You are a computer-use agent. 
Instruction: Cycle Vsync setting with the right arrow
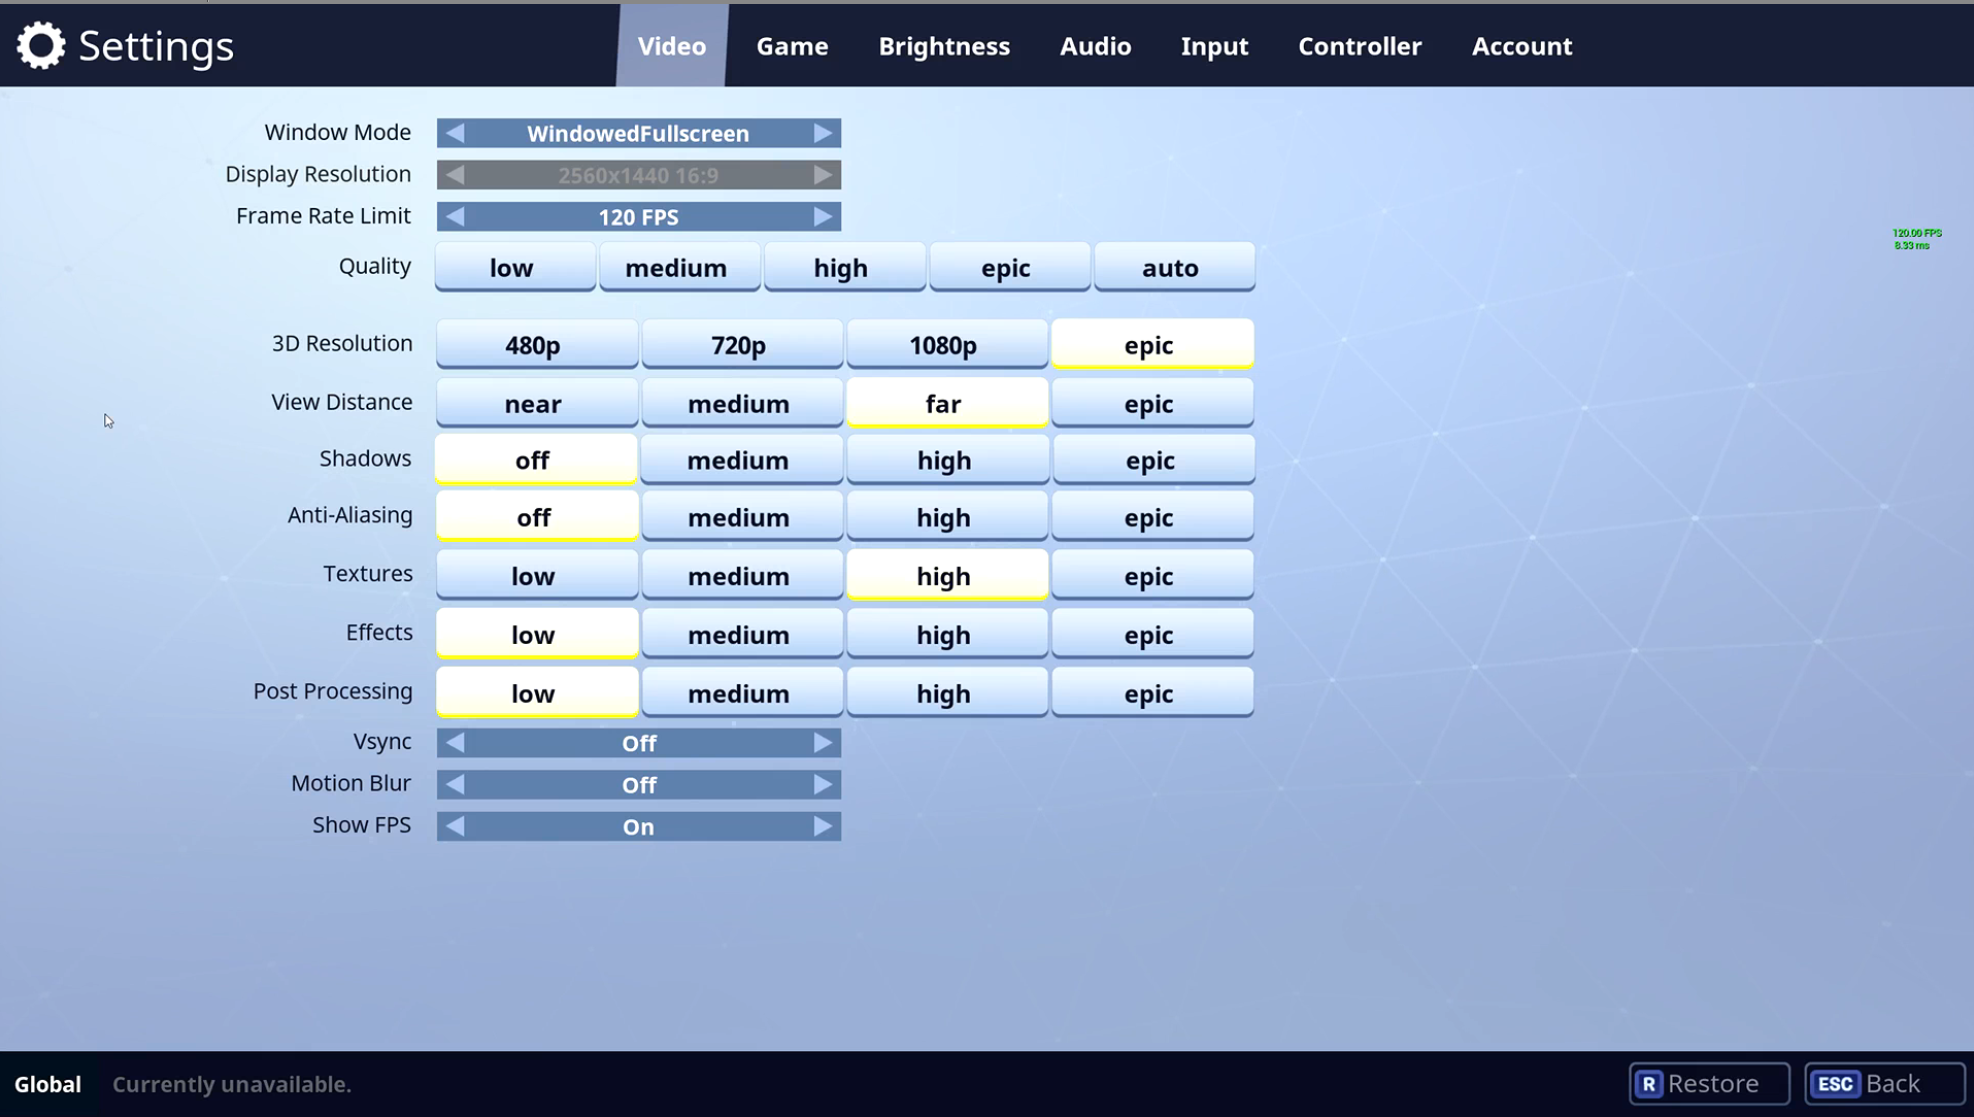(823, 742)
